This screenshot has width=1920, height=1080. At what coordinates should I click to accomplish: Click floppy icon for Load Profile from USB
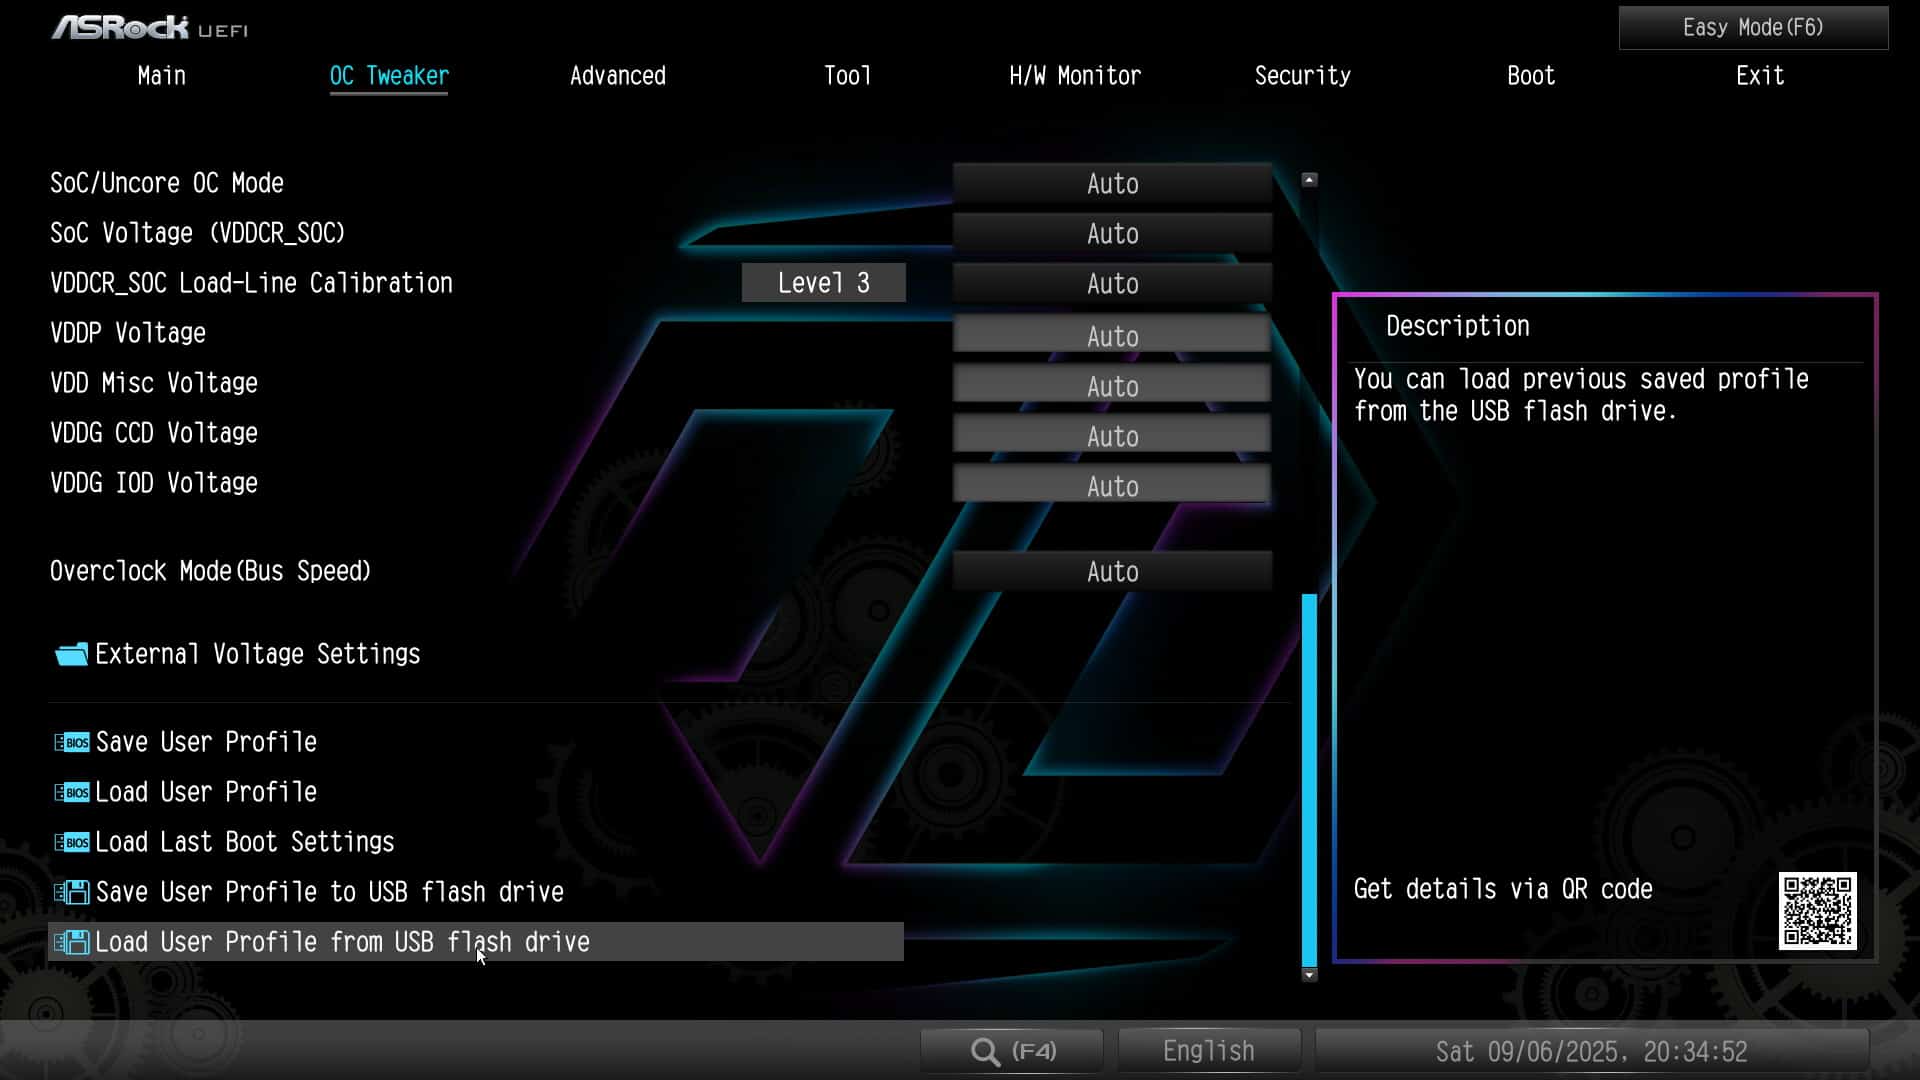coord(71,942)
